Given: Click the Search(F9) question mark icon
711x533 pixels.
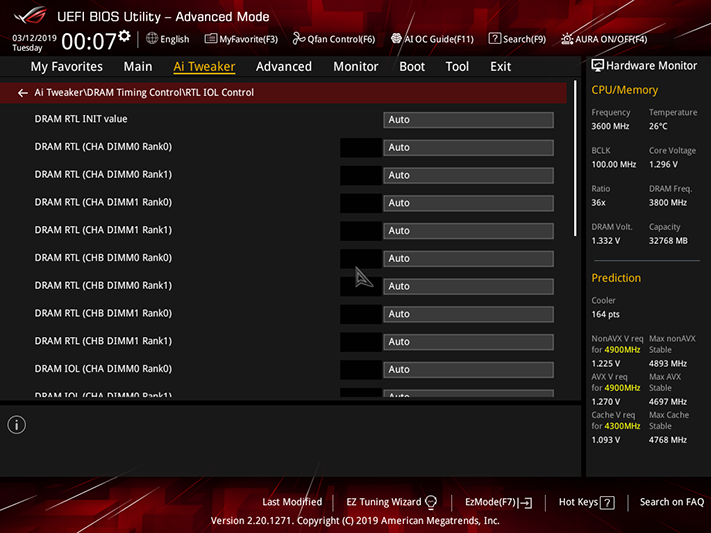Looking at the screenshot, I should (x=494, y=39).
